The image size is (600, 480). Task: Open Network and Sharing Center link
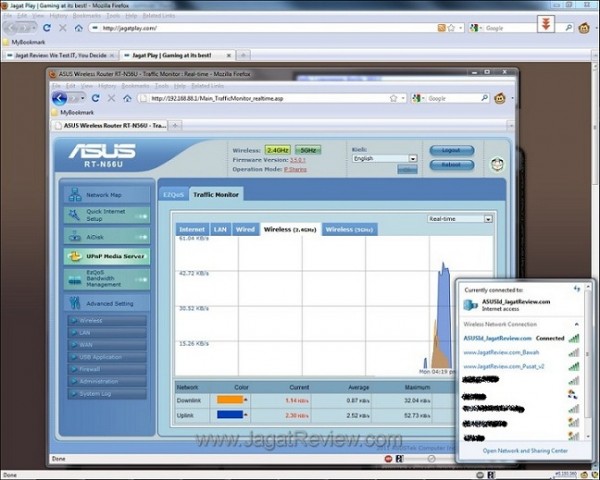[x=525, y=451]
